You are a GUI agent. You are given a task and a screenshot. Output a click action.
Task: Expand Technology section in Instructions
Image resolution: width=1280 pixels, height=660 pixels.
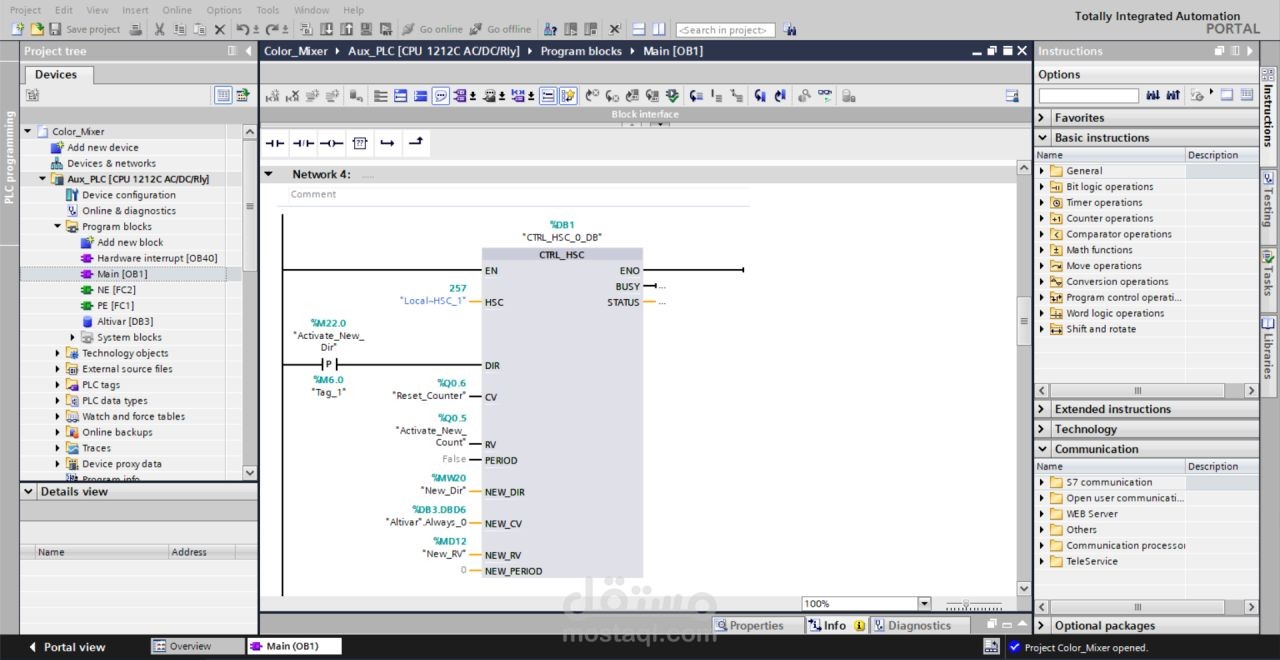point(1043,429)
